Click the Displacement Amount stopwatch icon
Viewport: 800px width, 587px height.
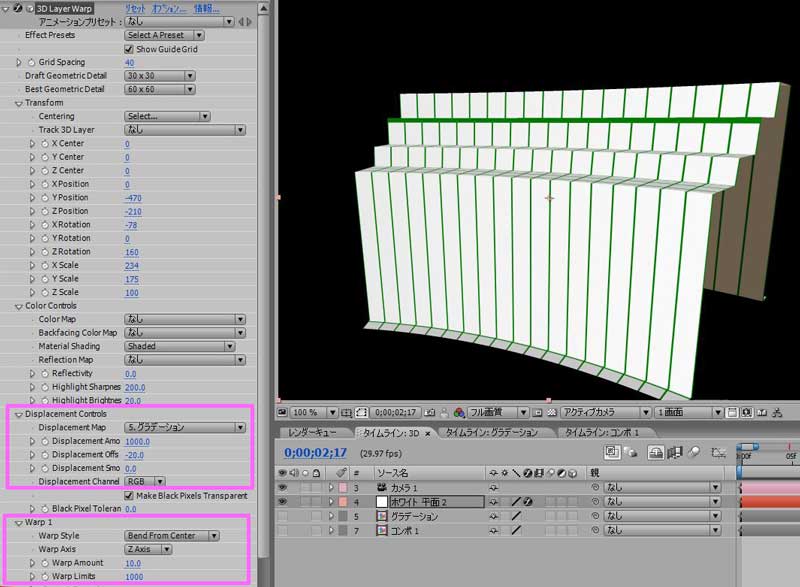tap(44, 441)
